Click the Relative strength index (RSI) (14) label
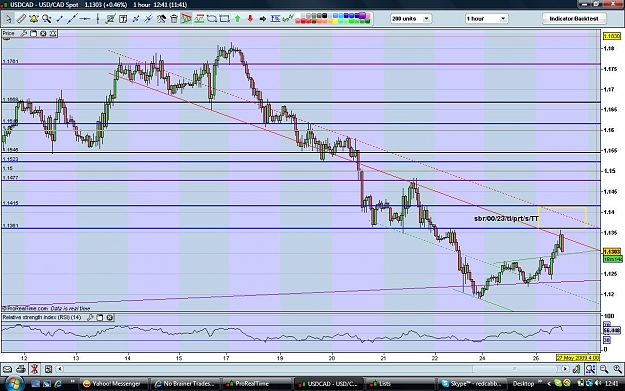Image resolution: width=625 pixels, height=391 pixels. pos(42,317)
